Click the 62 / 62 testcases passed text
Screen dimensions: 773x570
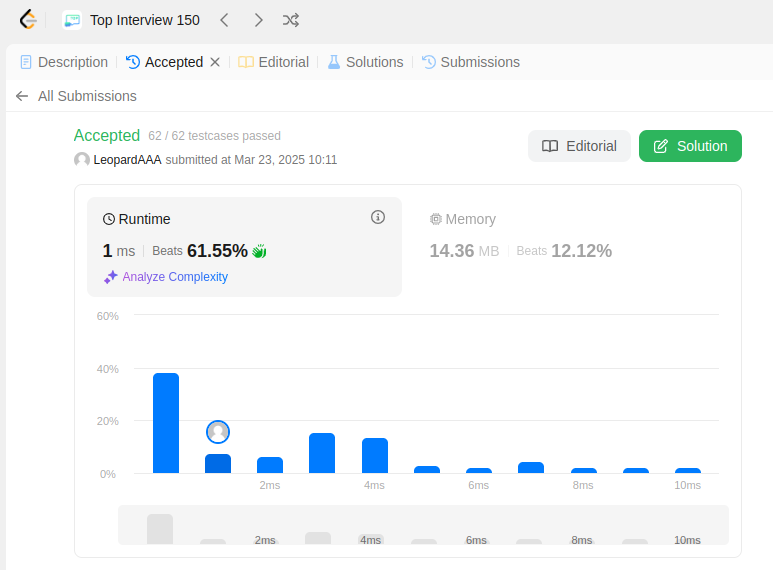click(x=214, y=136)
